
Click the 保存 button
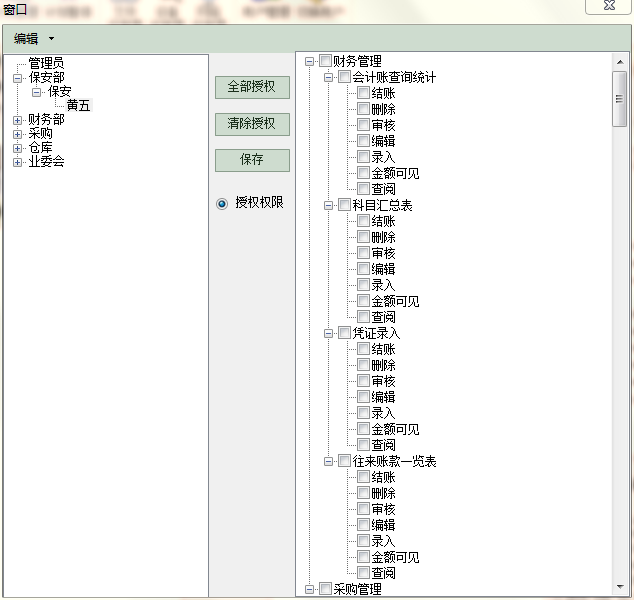click(x=252, y=160)
